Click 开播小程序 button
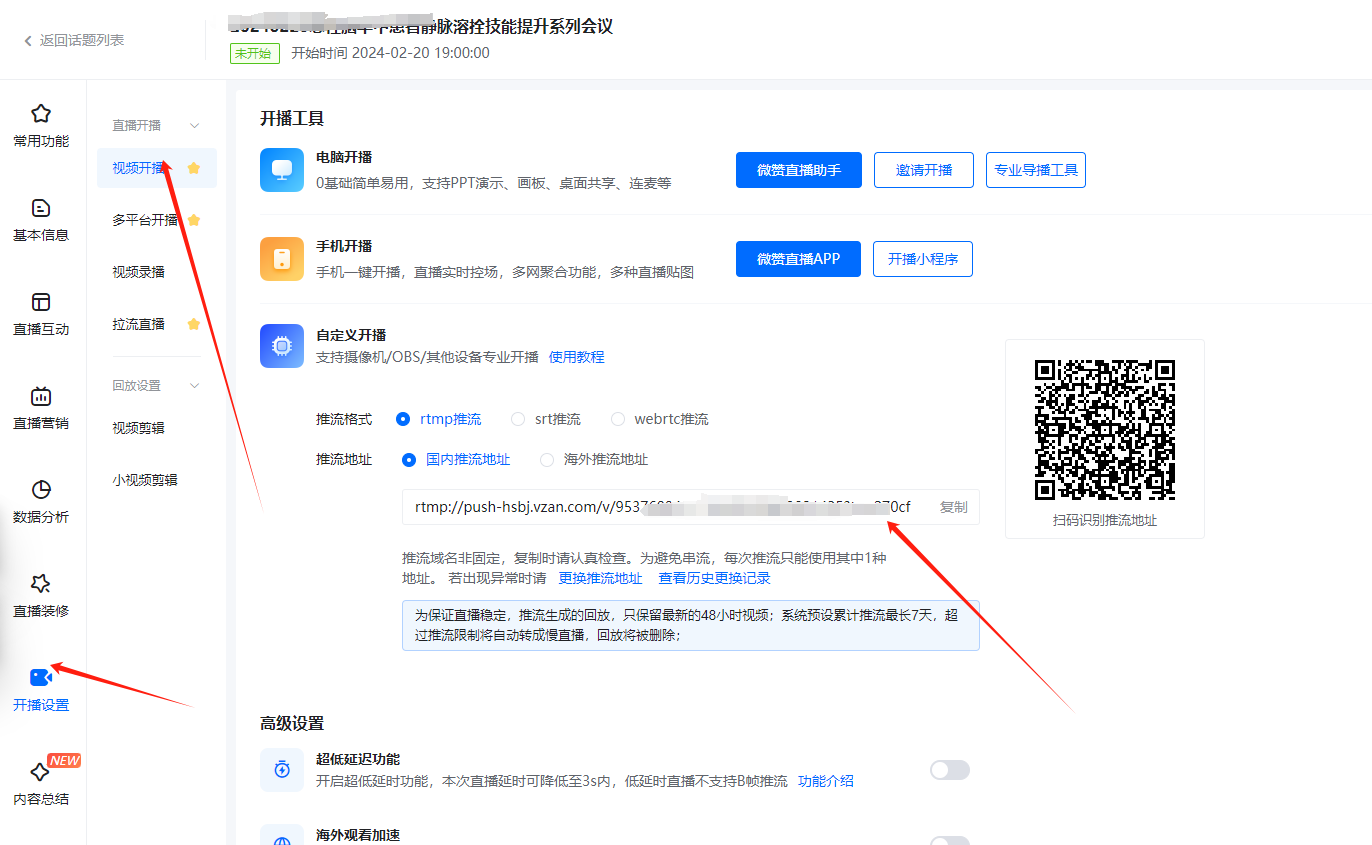 click(x=923, y=259)
